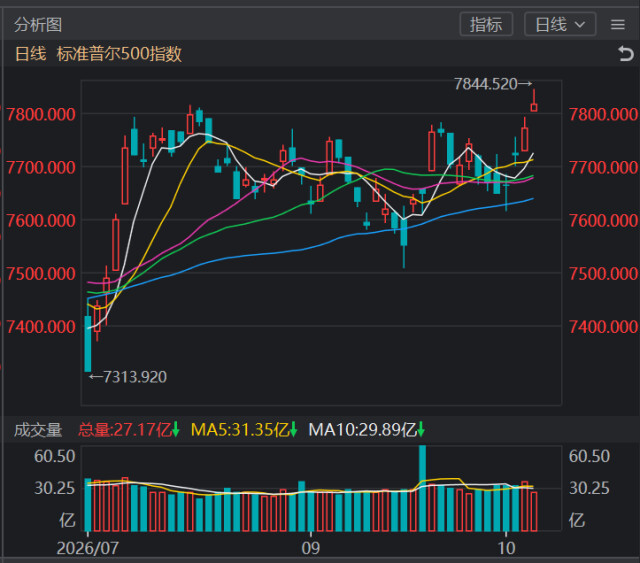Open the 指标 indicators button
Viewport: 640px width, 563px height.
(x=486, y=24)
